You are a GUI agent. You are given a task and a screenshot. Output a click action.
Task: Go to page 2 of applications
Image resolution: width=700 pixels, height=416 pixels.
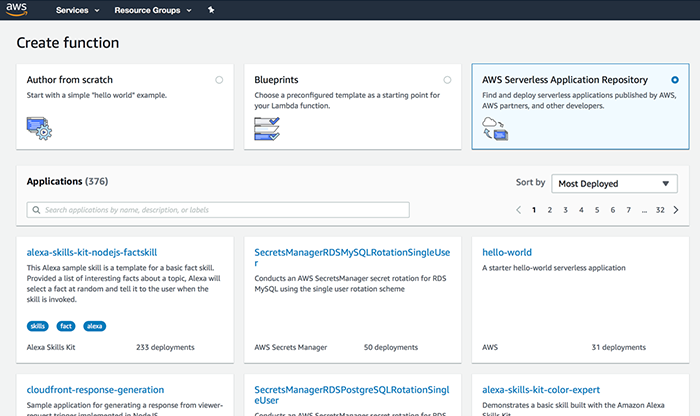click(x=550, y=210)
